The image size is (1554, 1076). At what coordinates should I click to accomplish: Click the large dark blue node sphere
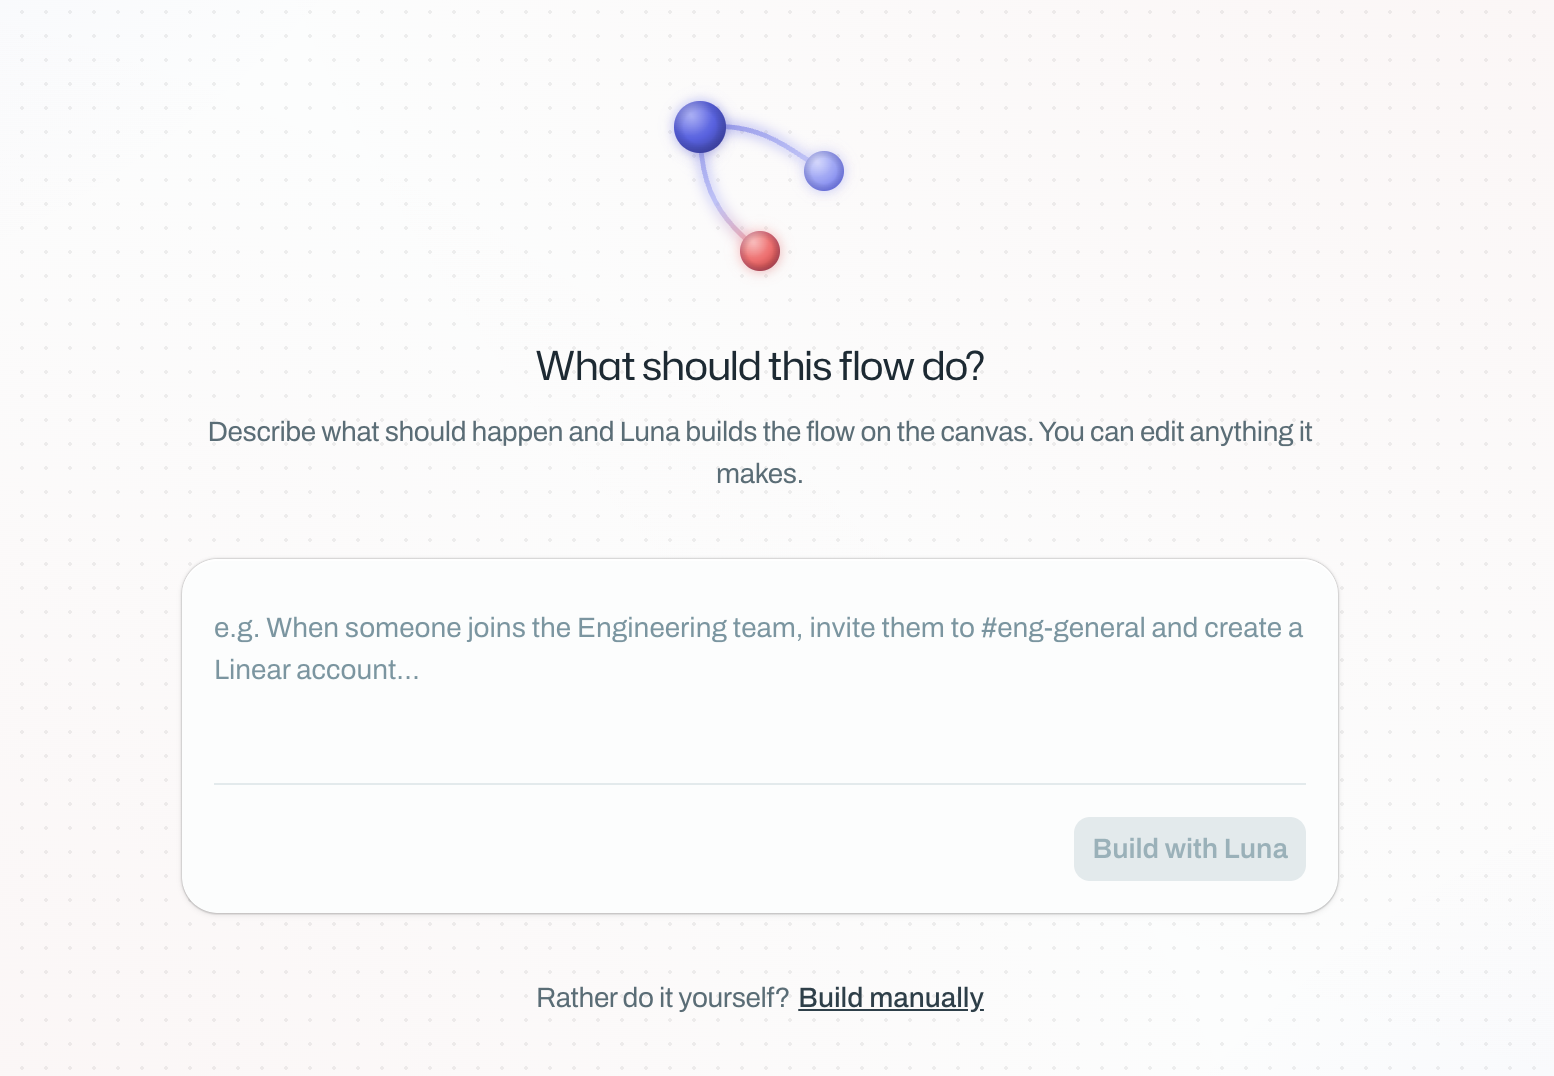pos(700,127)
